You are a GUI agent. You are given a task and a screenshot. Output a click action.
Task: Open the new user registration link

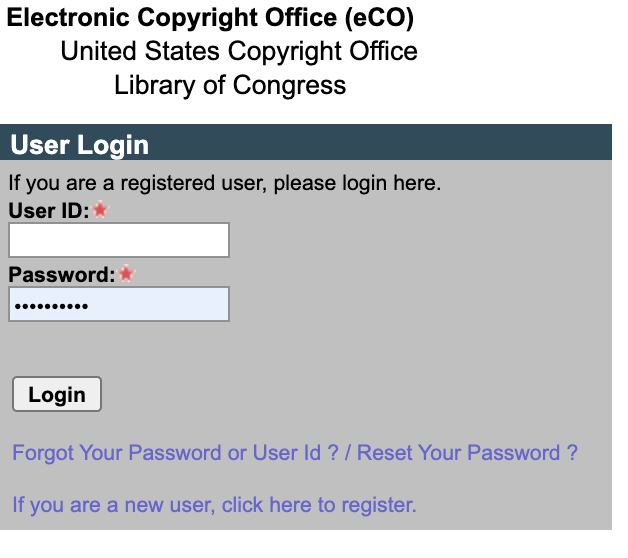[x=214, y=505]
